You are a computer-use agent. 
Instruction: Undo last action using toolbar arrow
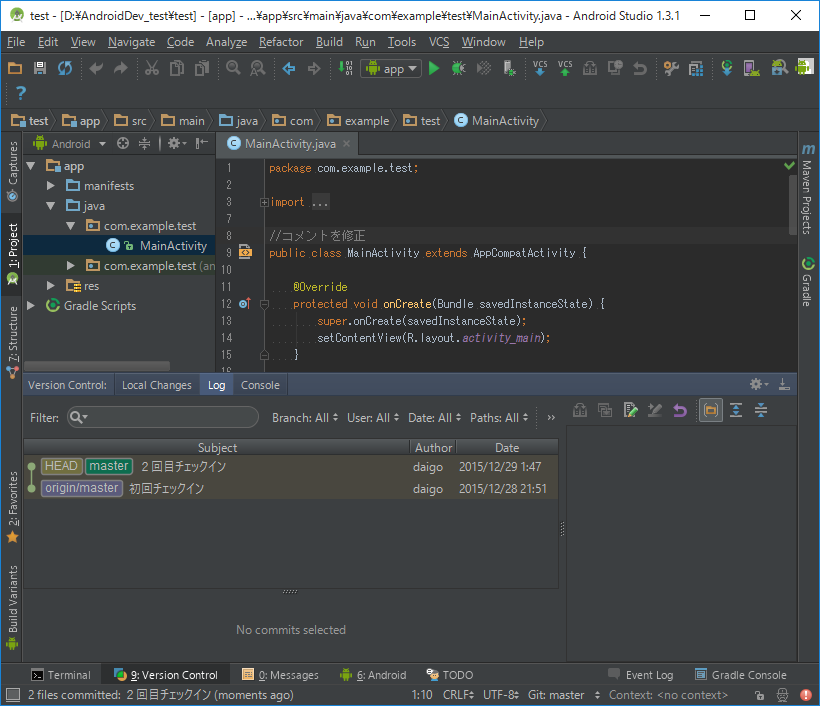96,68
